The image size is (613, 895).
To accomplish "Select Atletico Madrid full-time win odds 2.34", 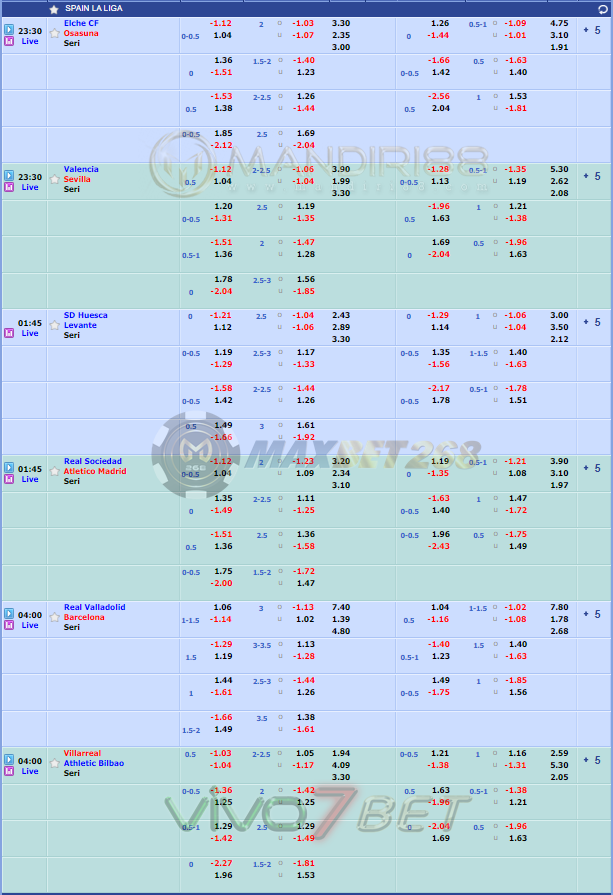I will tap(341, 474).
